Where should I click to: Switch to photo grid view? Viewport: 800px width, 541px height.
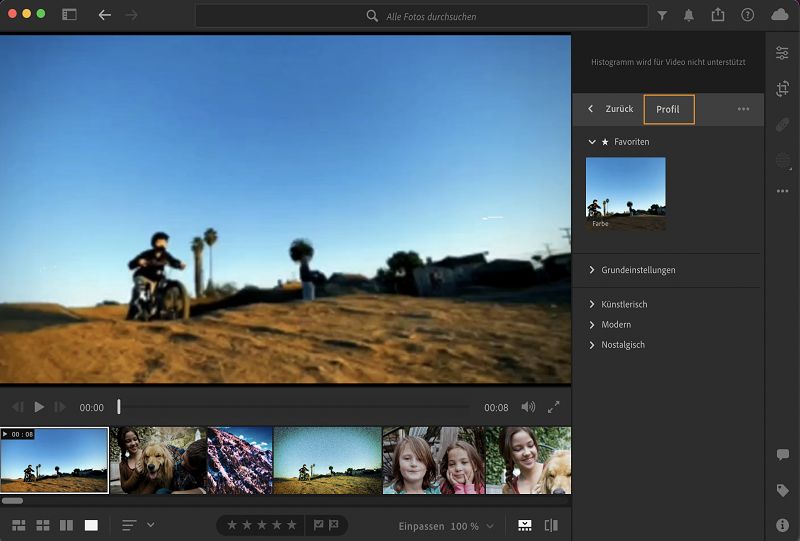[x=19, y=525]
